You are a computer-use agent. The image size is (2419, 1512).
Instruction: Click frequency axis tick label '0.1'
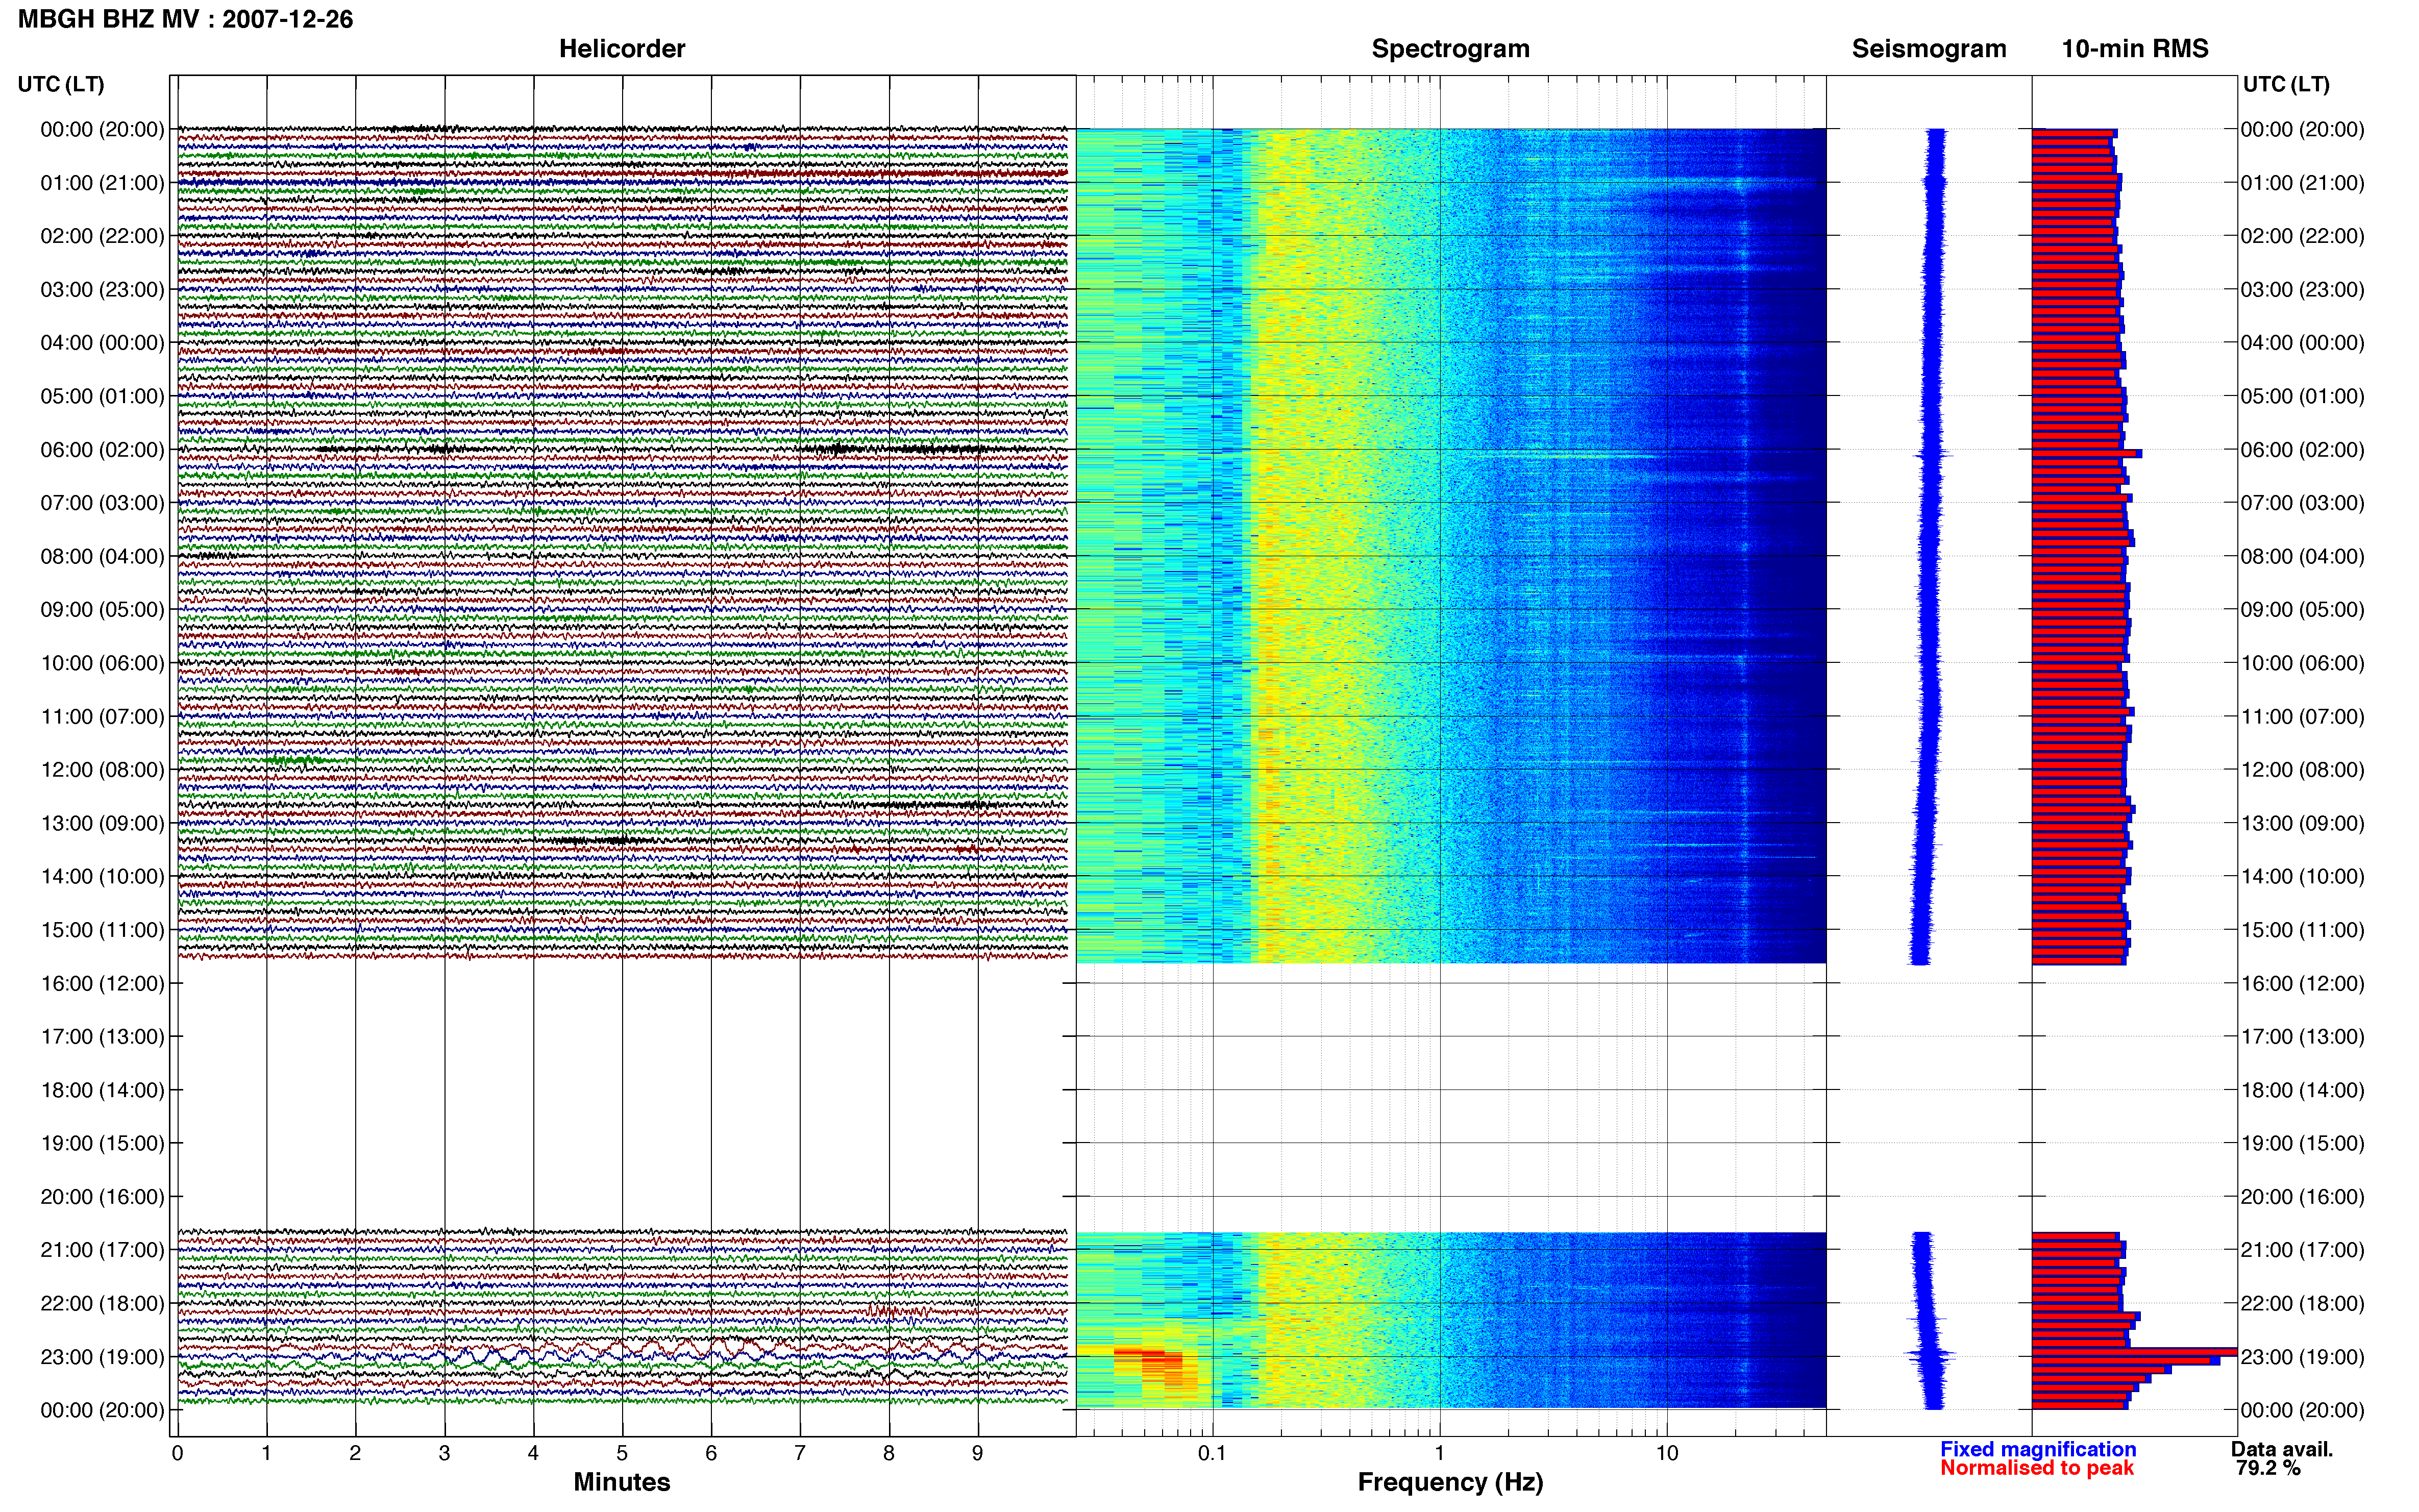pyautogui.click(x=1212, y=1454)
